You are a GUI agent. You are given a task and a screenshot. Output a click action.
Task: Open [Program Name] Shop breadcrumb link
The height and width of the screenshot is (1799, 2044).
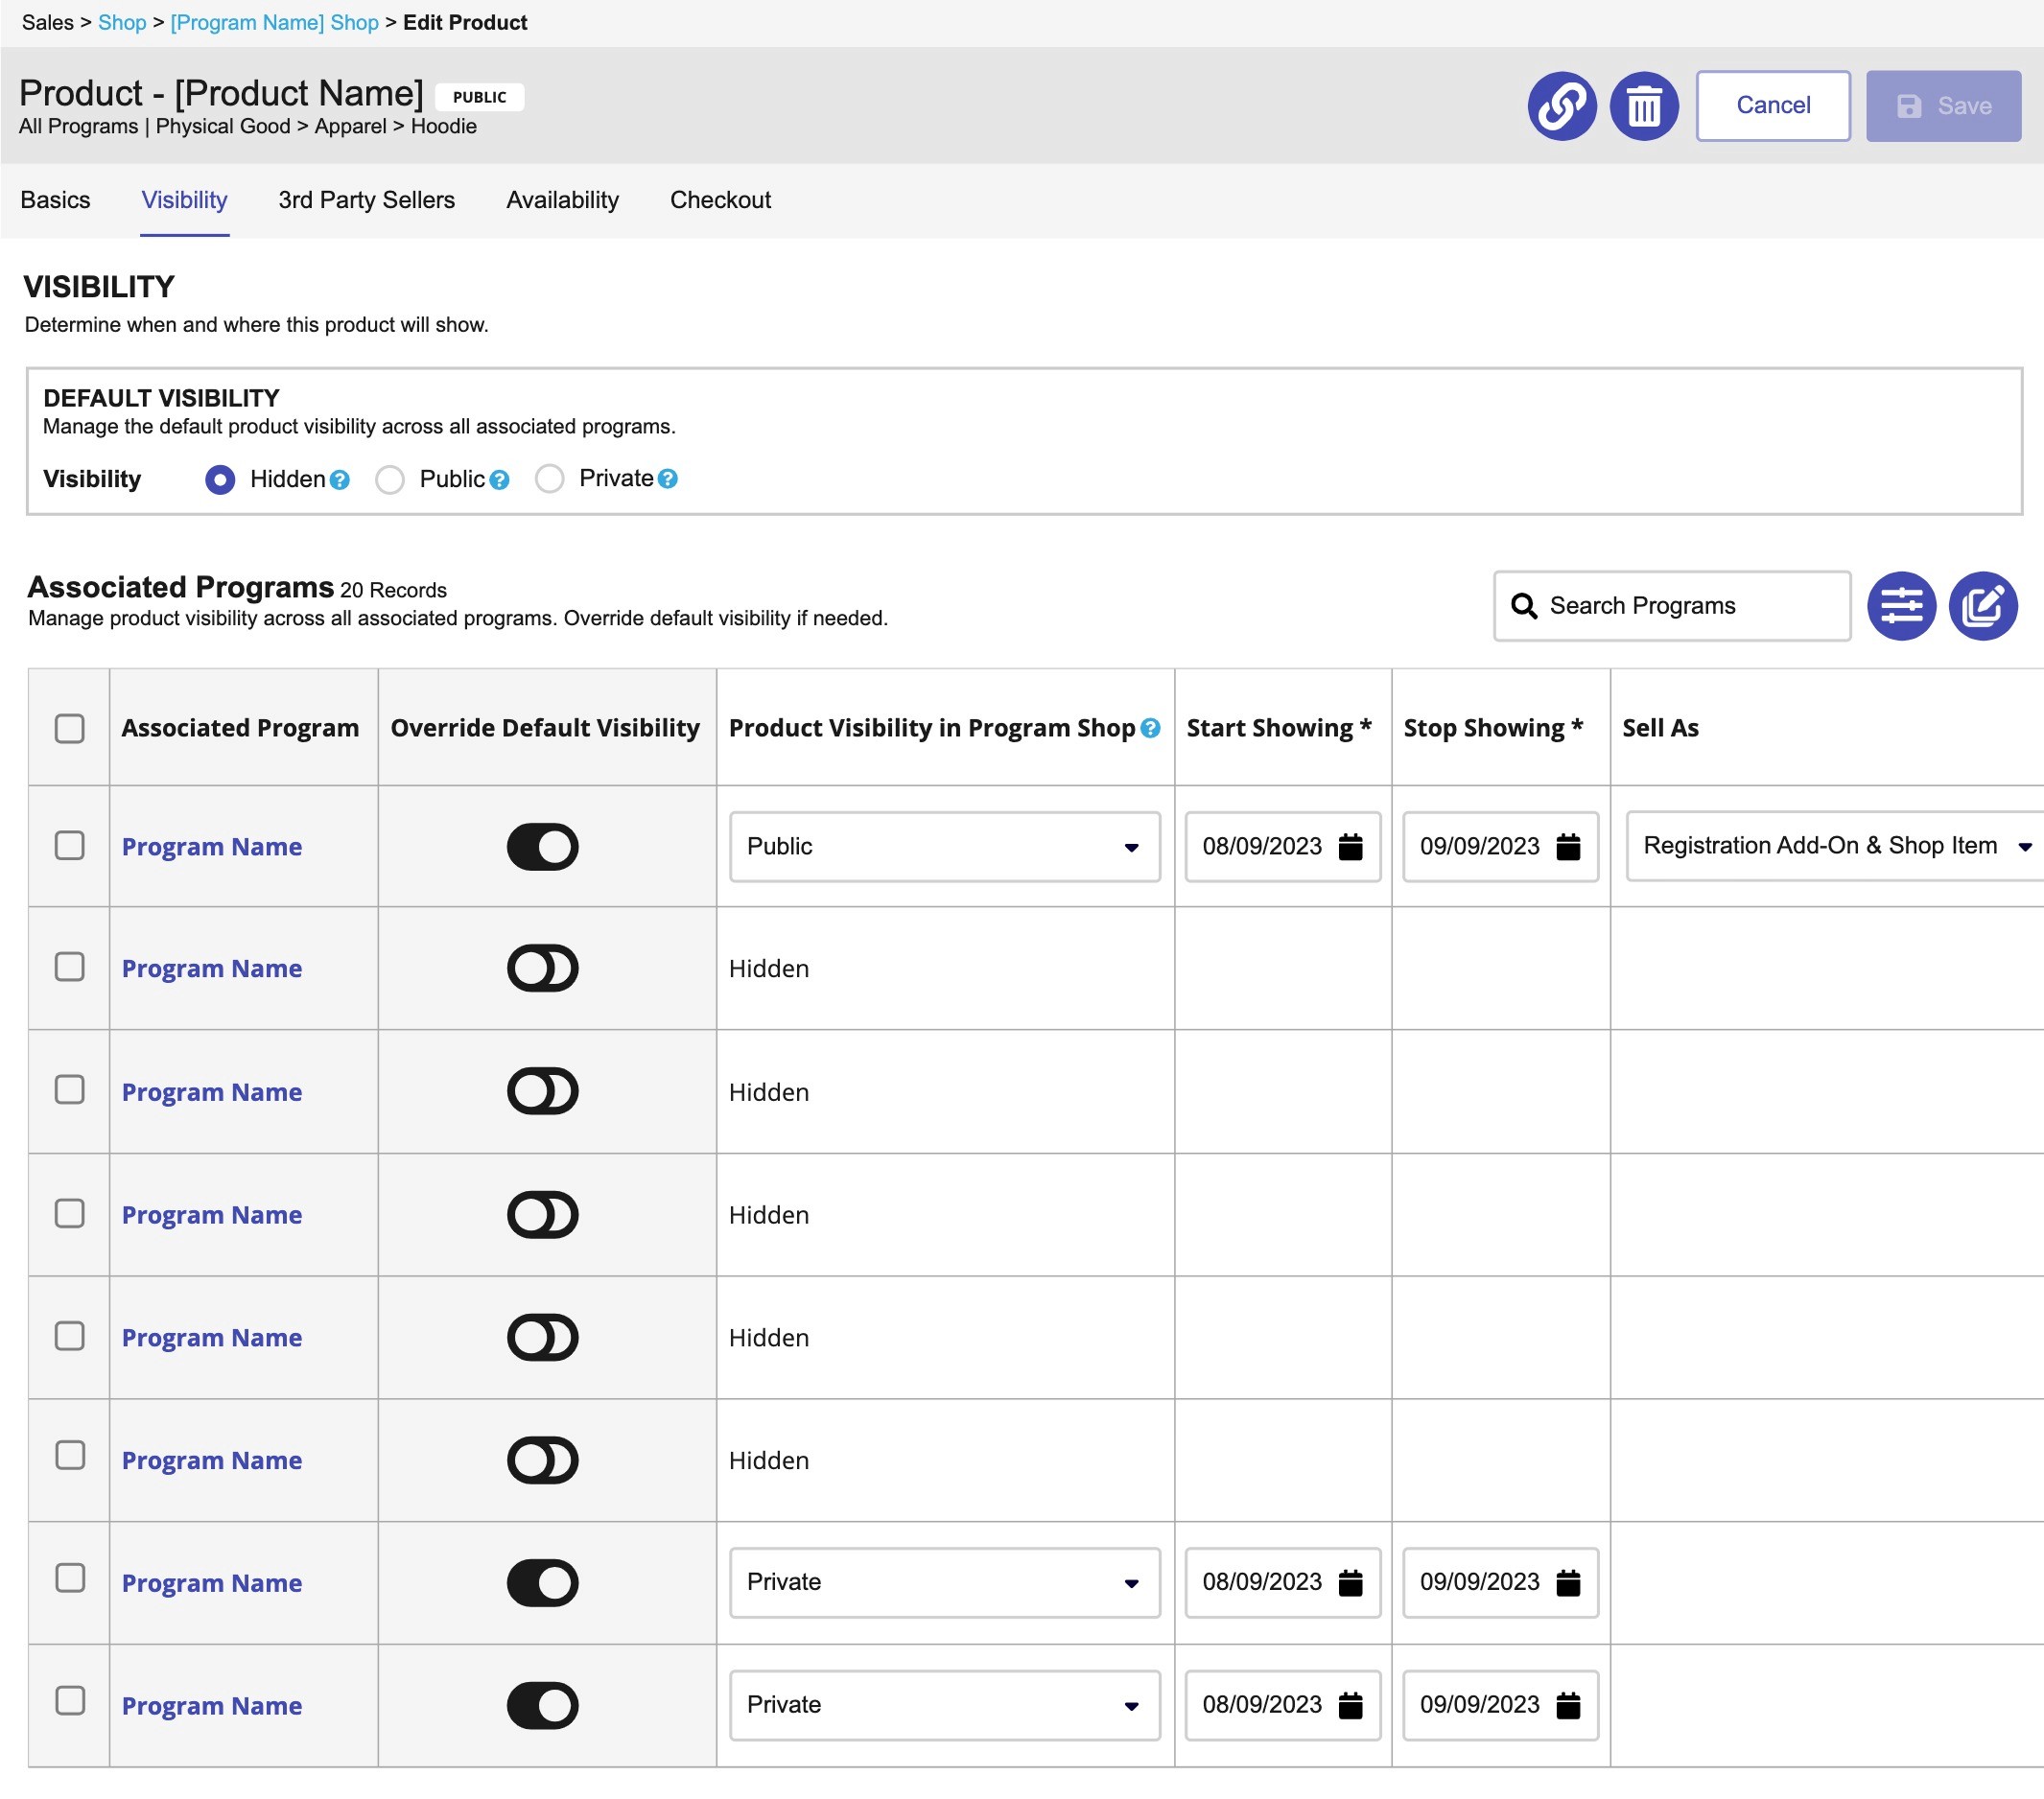tap(274, 22)
